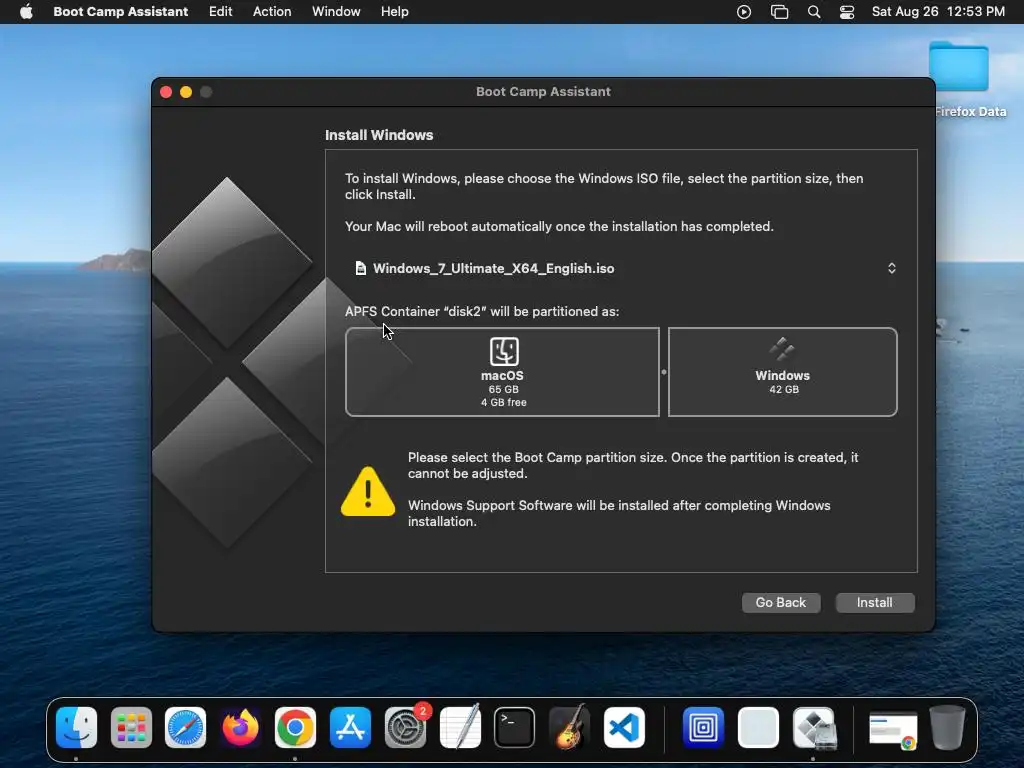Open Finder from the Dock
The height and width of the screenshot is (768, 1024).
pos(76,728)
